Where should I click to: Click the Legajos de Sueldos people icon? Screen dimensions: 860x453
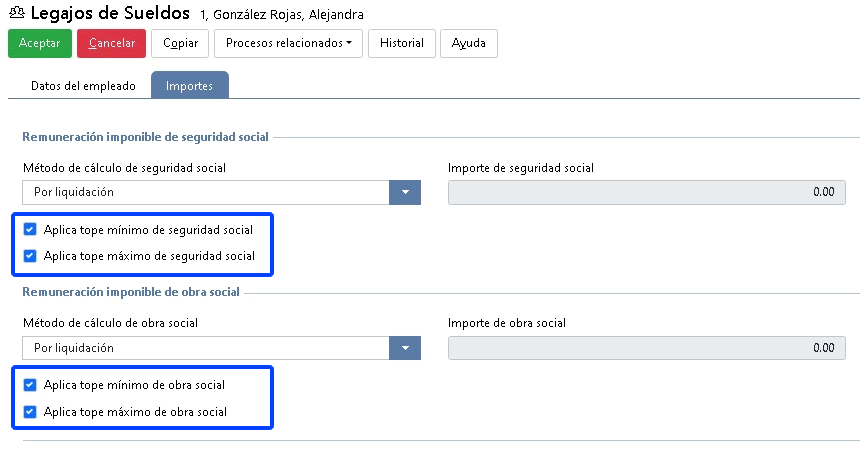17,12
